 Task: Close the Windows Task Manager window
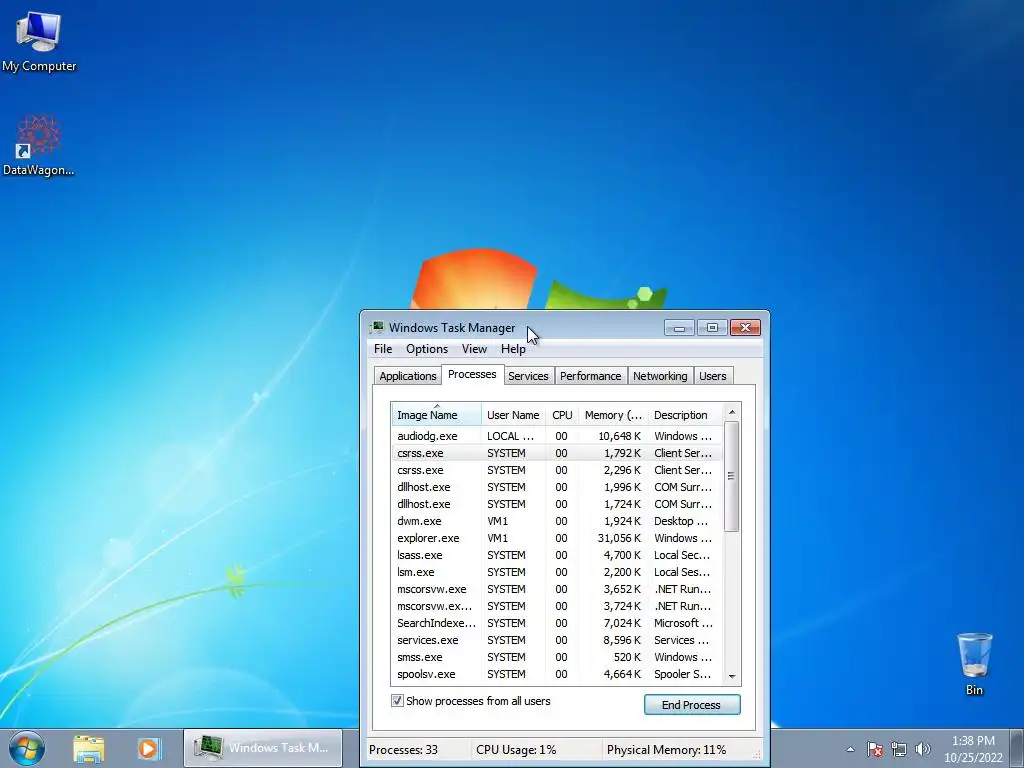[745, 327]
